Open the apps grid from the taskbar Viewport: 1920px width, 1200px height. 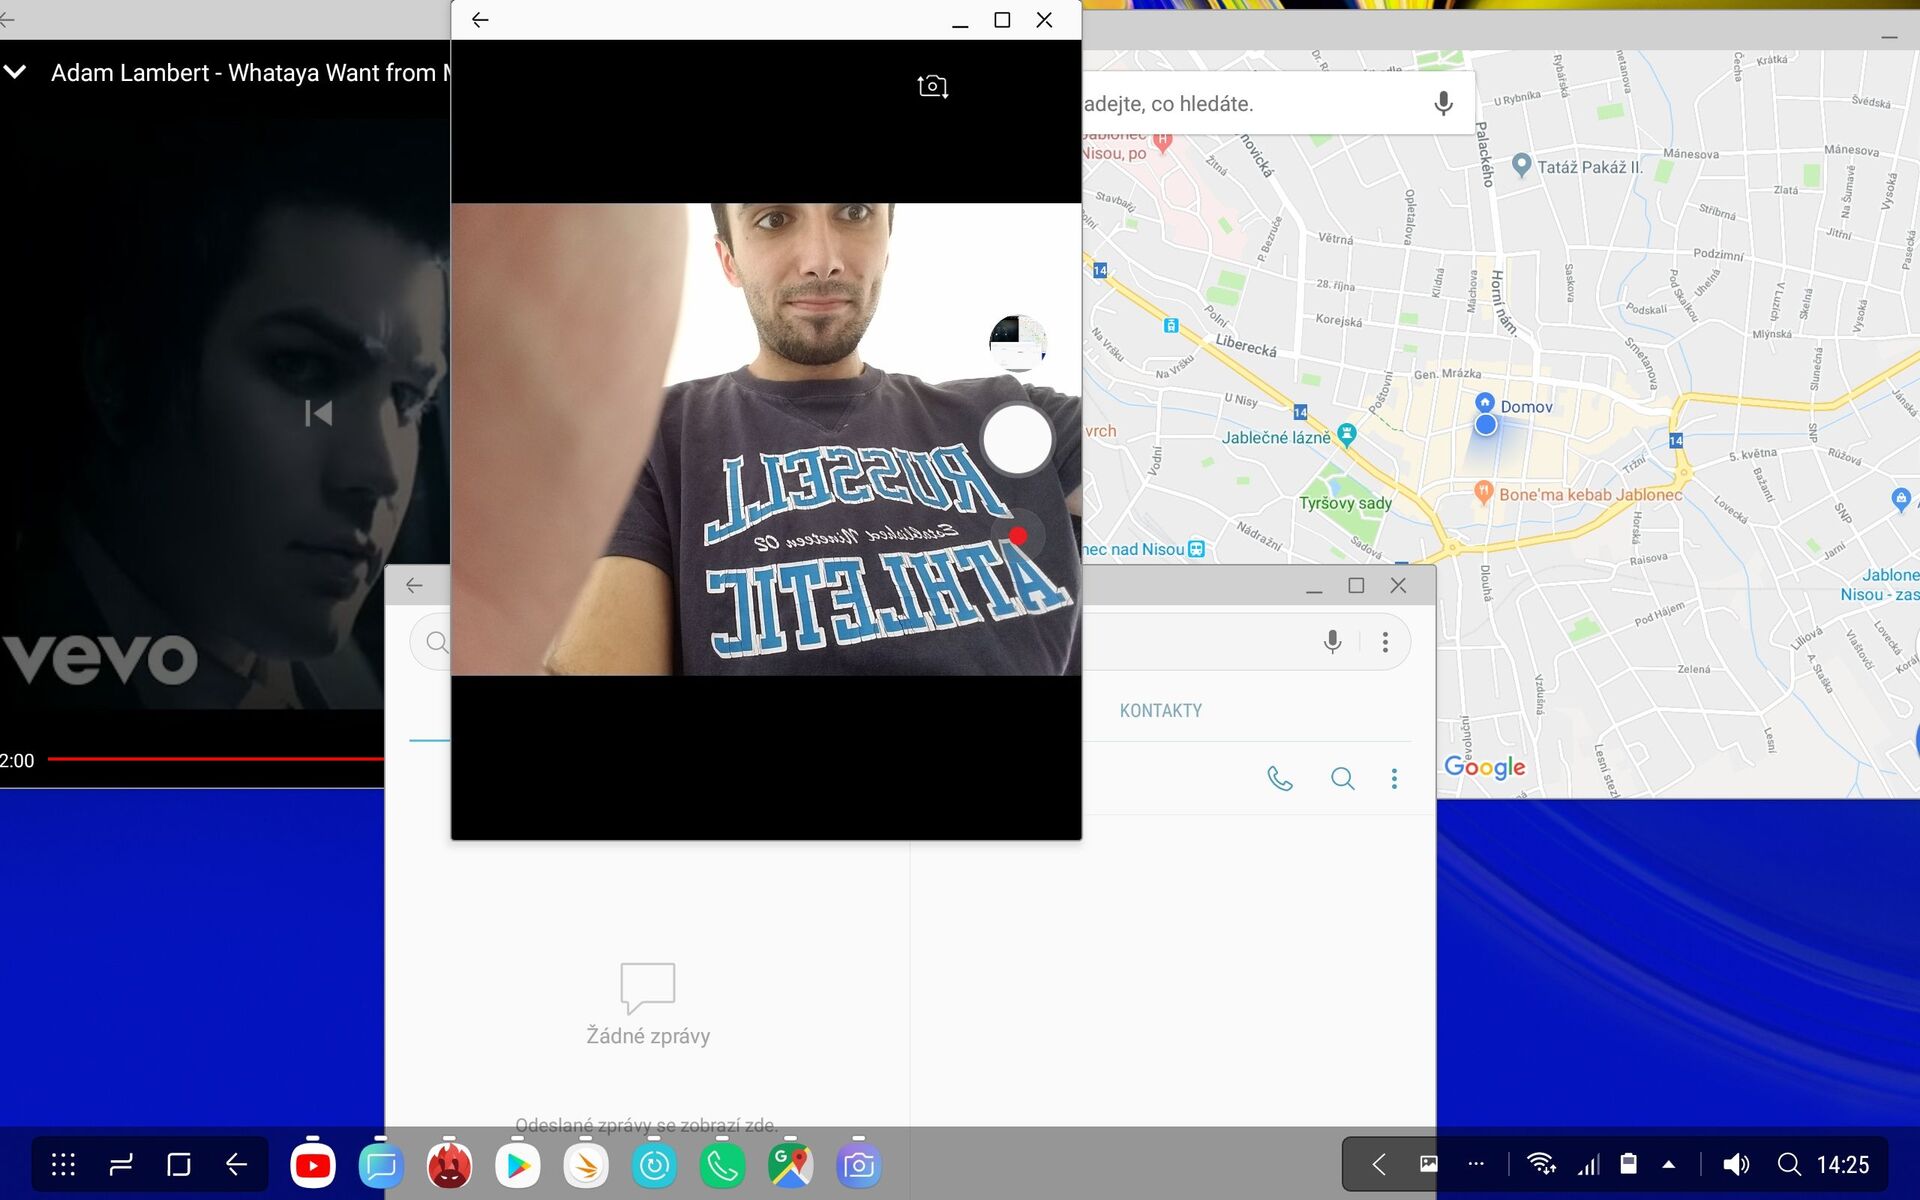coord(63,1164)
